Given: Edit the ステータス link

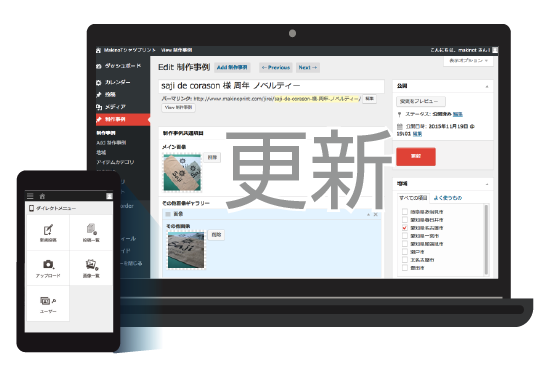Looking at the screenshot, I should (457, 114).
